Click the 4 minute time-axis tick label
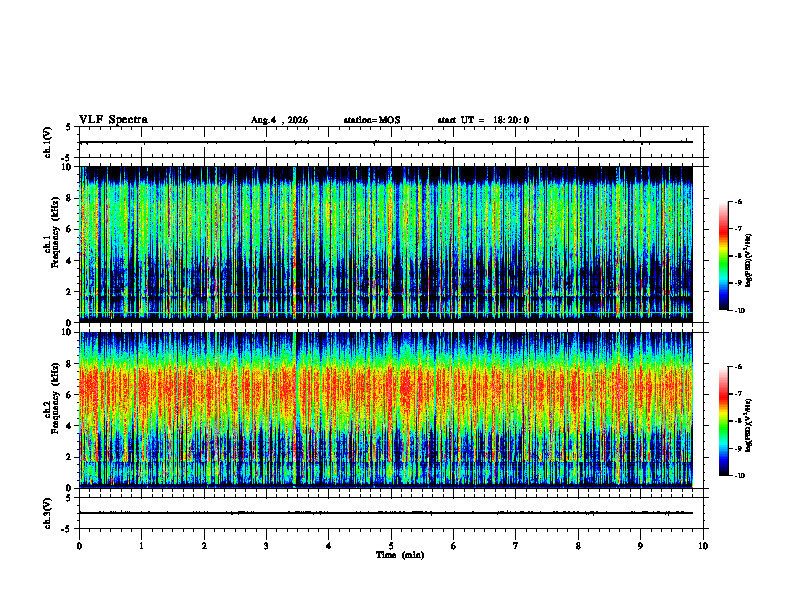This screenshot has width=792, height=612. (329, 546)
